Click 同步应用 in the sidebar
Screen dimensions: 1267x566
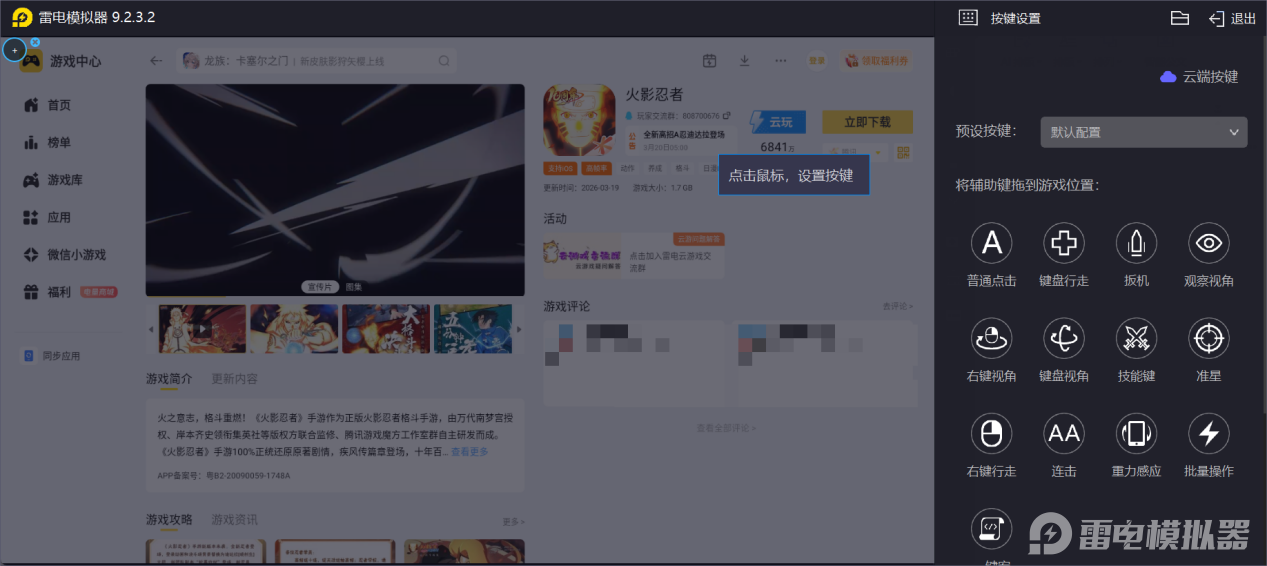tap(52, 356)
